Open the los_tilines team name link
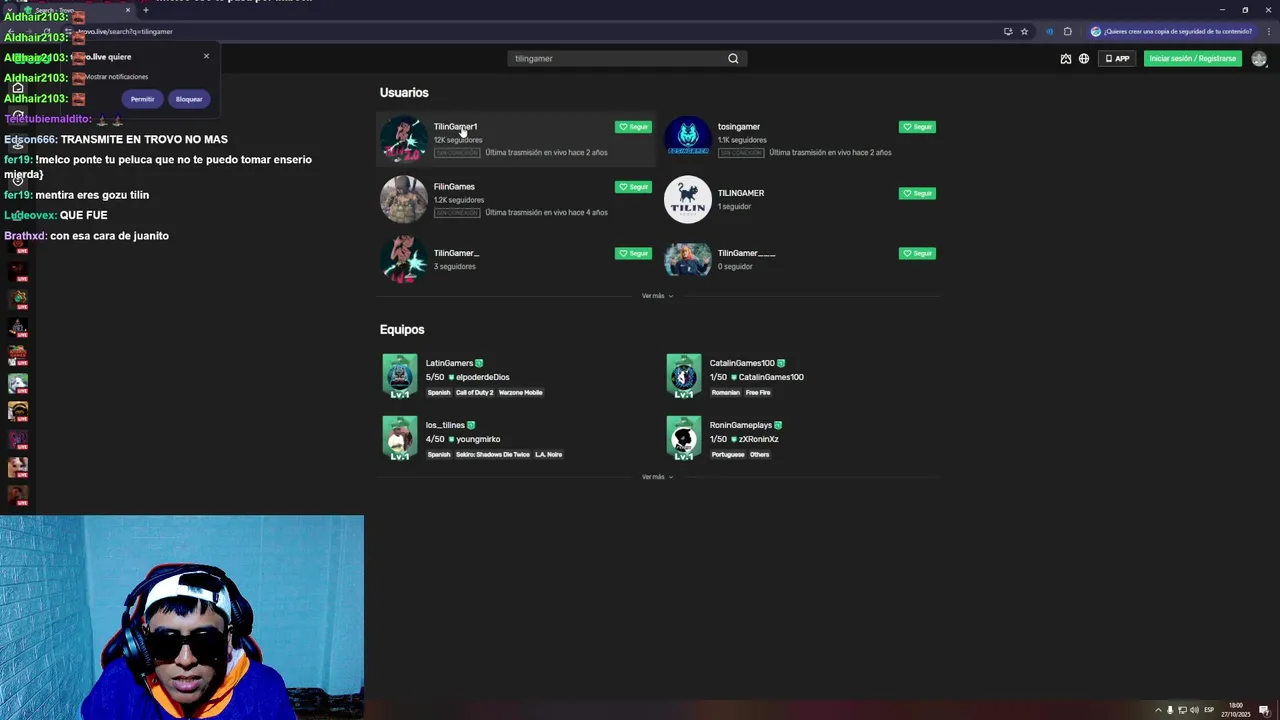This screenshot has height=720, width=1280. (x=445, y=425)
